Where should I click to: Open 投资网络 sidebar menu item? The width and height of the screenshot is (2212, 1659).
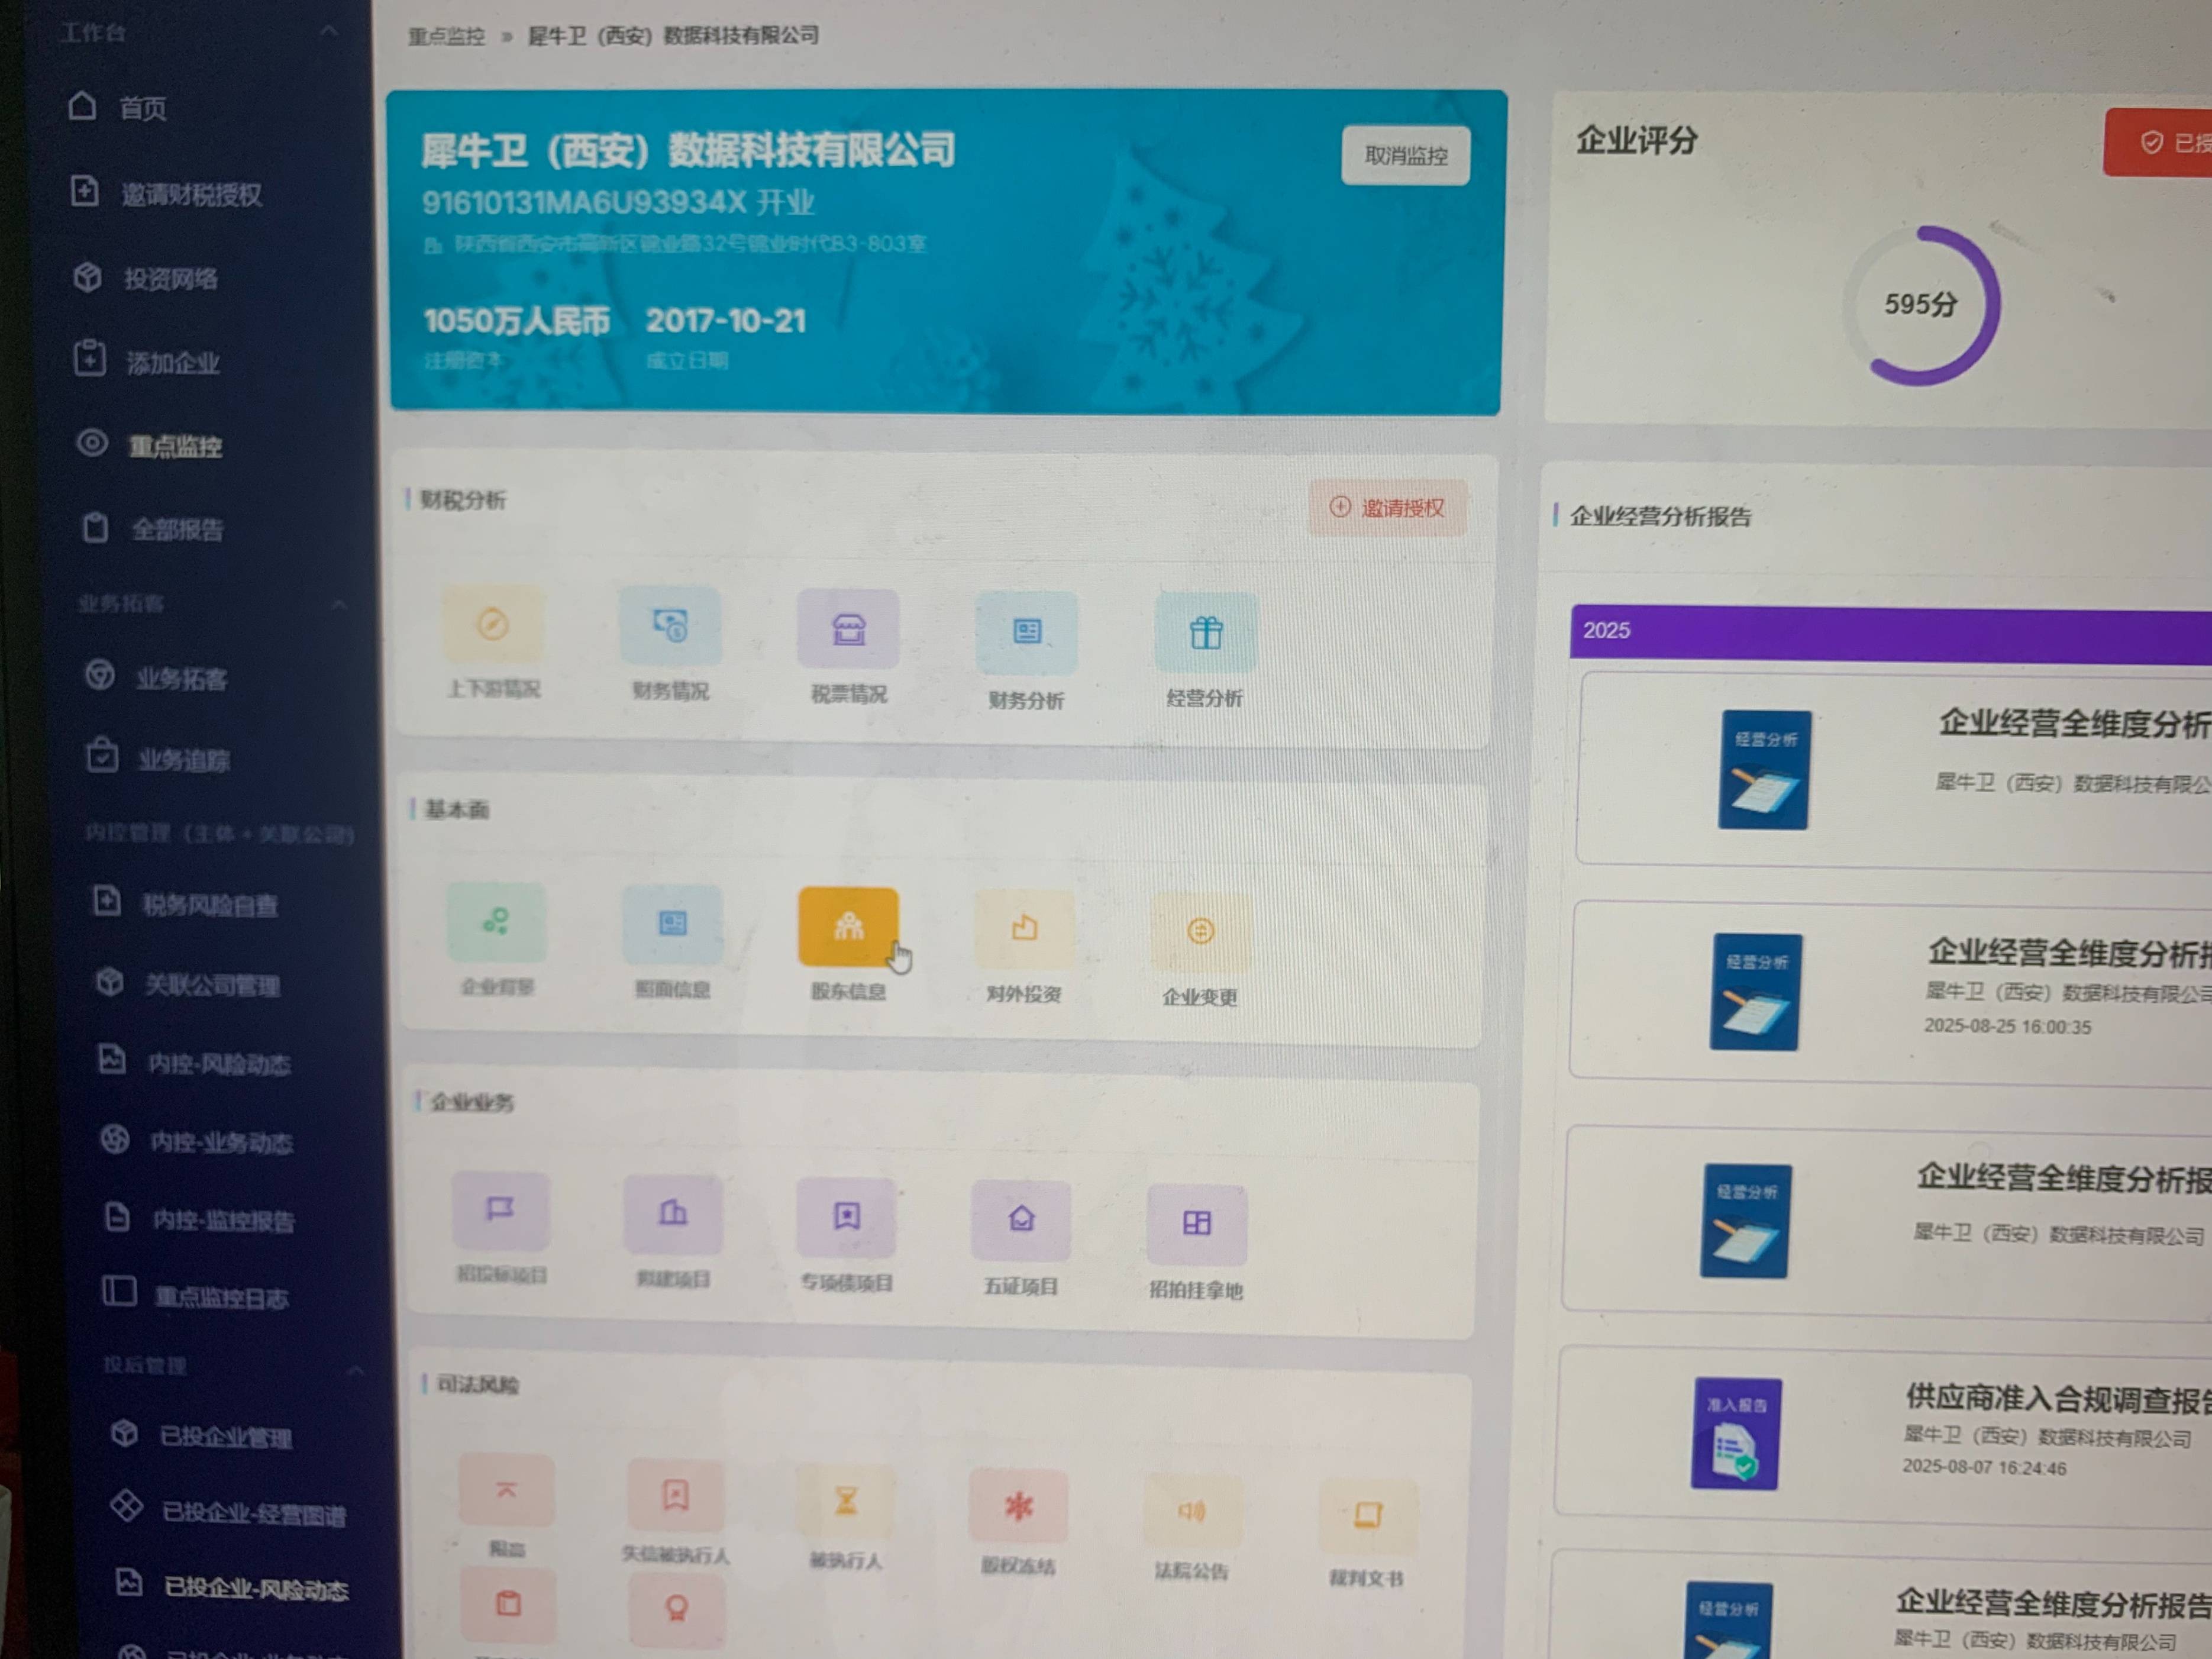click(170, 279)
